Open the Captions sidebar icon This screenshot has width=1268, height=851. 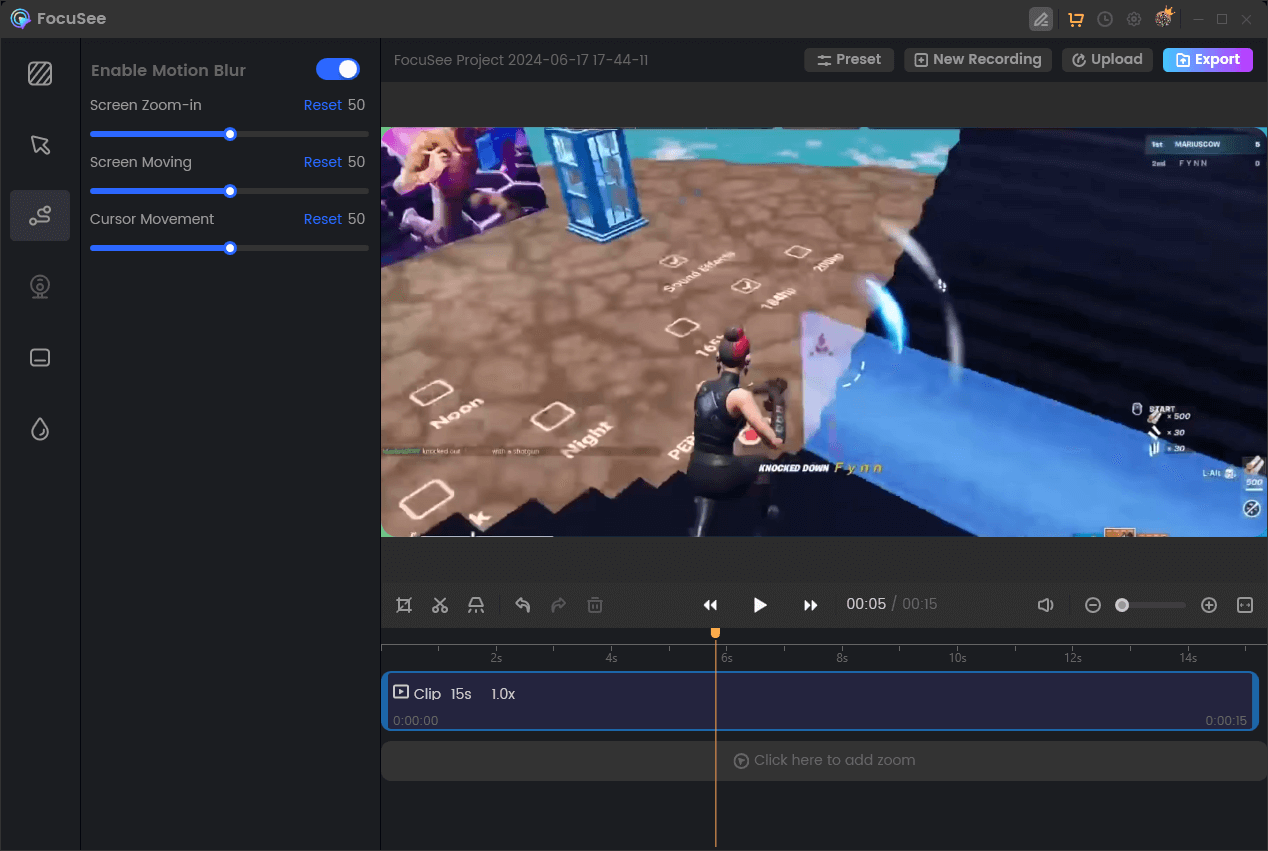(x=40, y=358)
